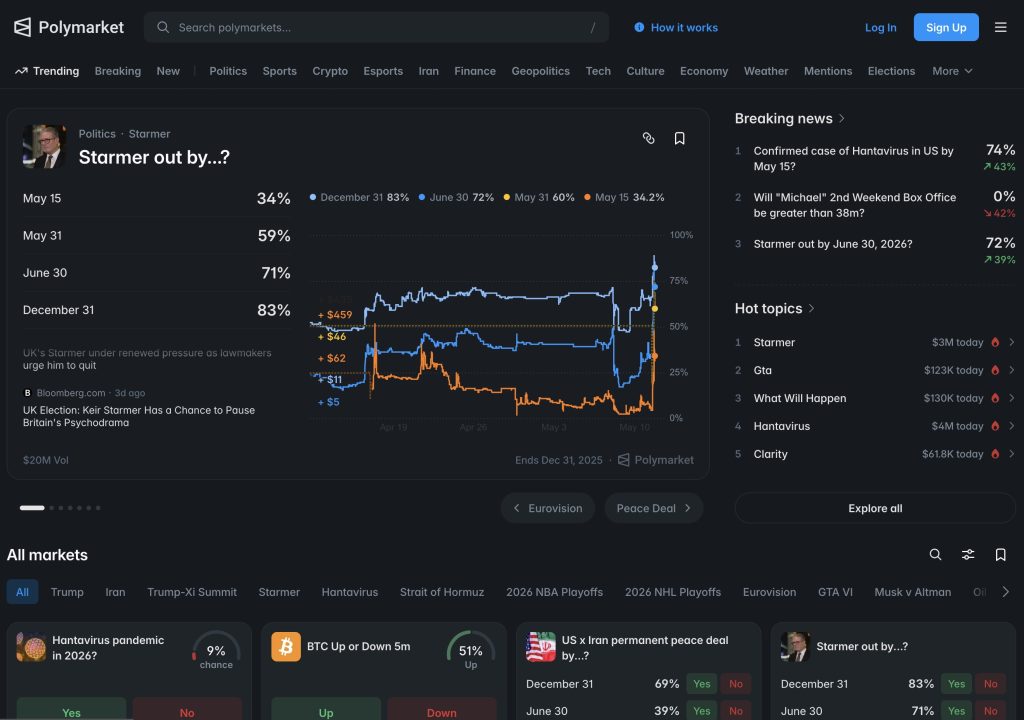Open the Crypto category
Screen dimensions: 1024x720
point(330,71)
